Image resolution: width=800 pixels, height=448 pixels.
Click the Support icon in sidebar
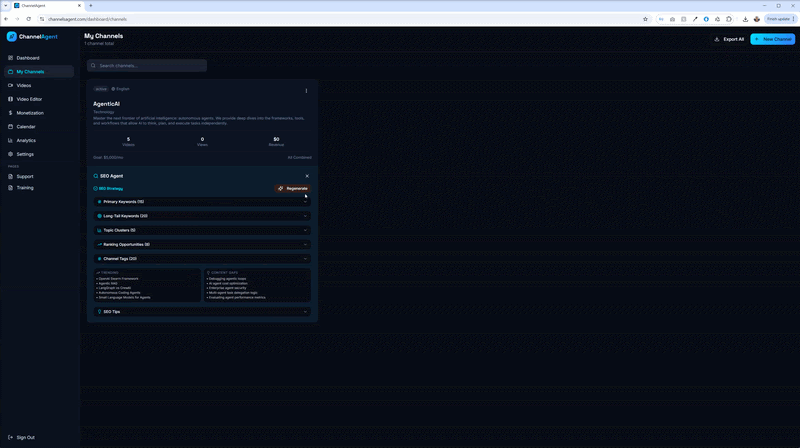pos(11,176)
